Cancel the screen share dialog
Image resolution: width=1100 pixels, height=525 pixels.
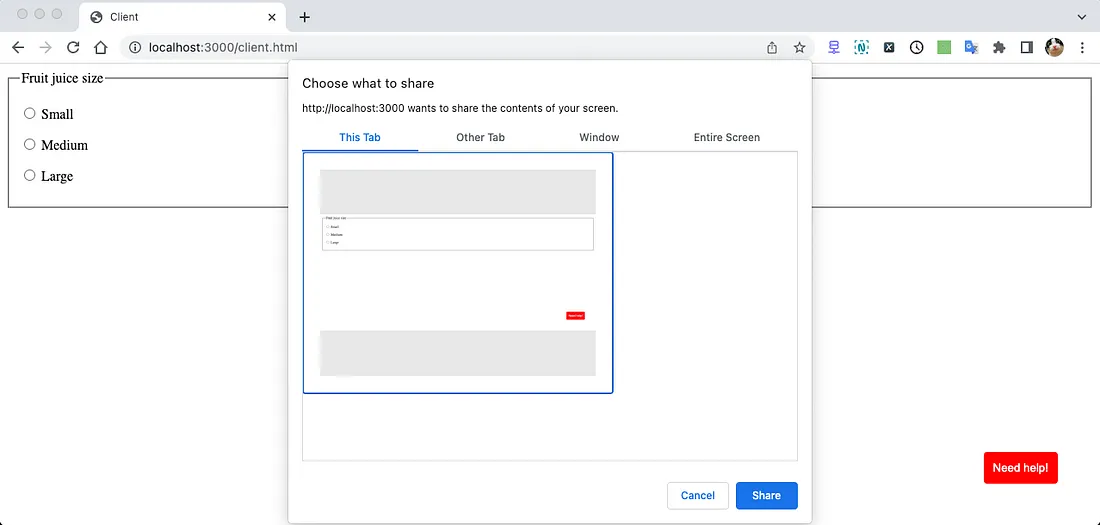(x=697, y=495)
